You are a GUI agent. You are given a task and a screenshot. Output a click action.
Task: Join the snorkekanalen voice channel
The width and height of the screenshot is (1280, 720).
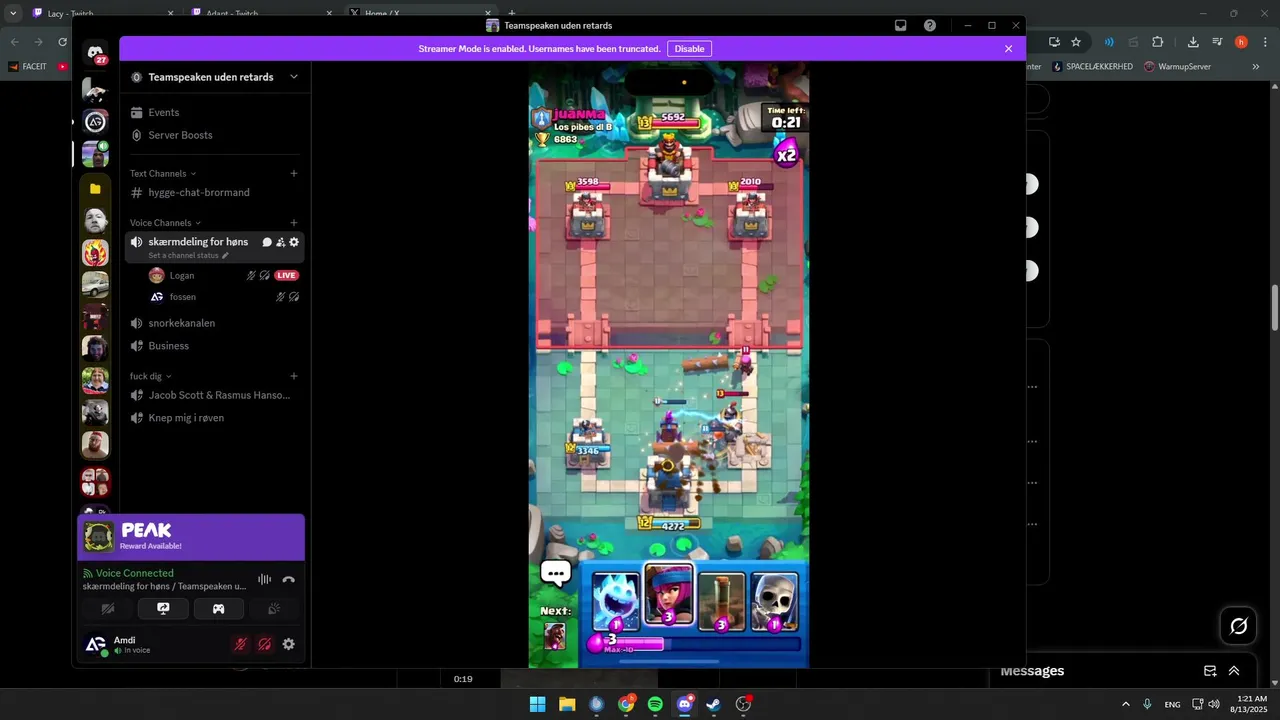182,323
